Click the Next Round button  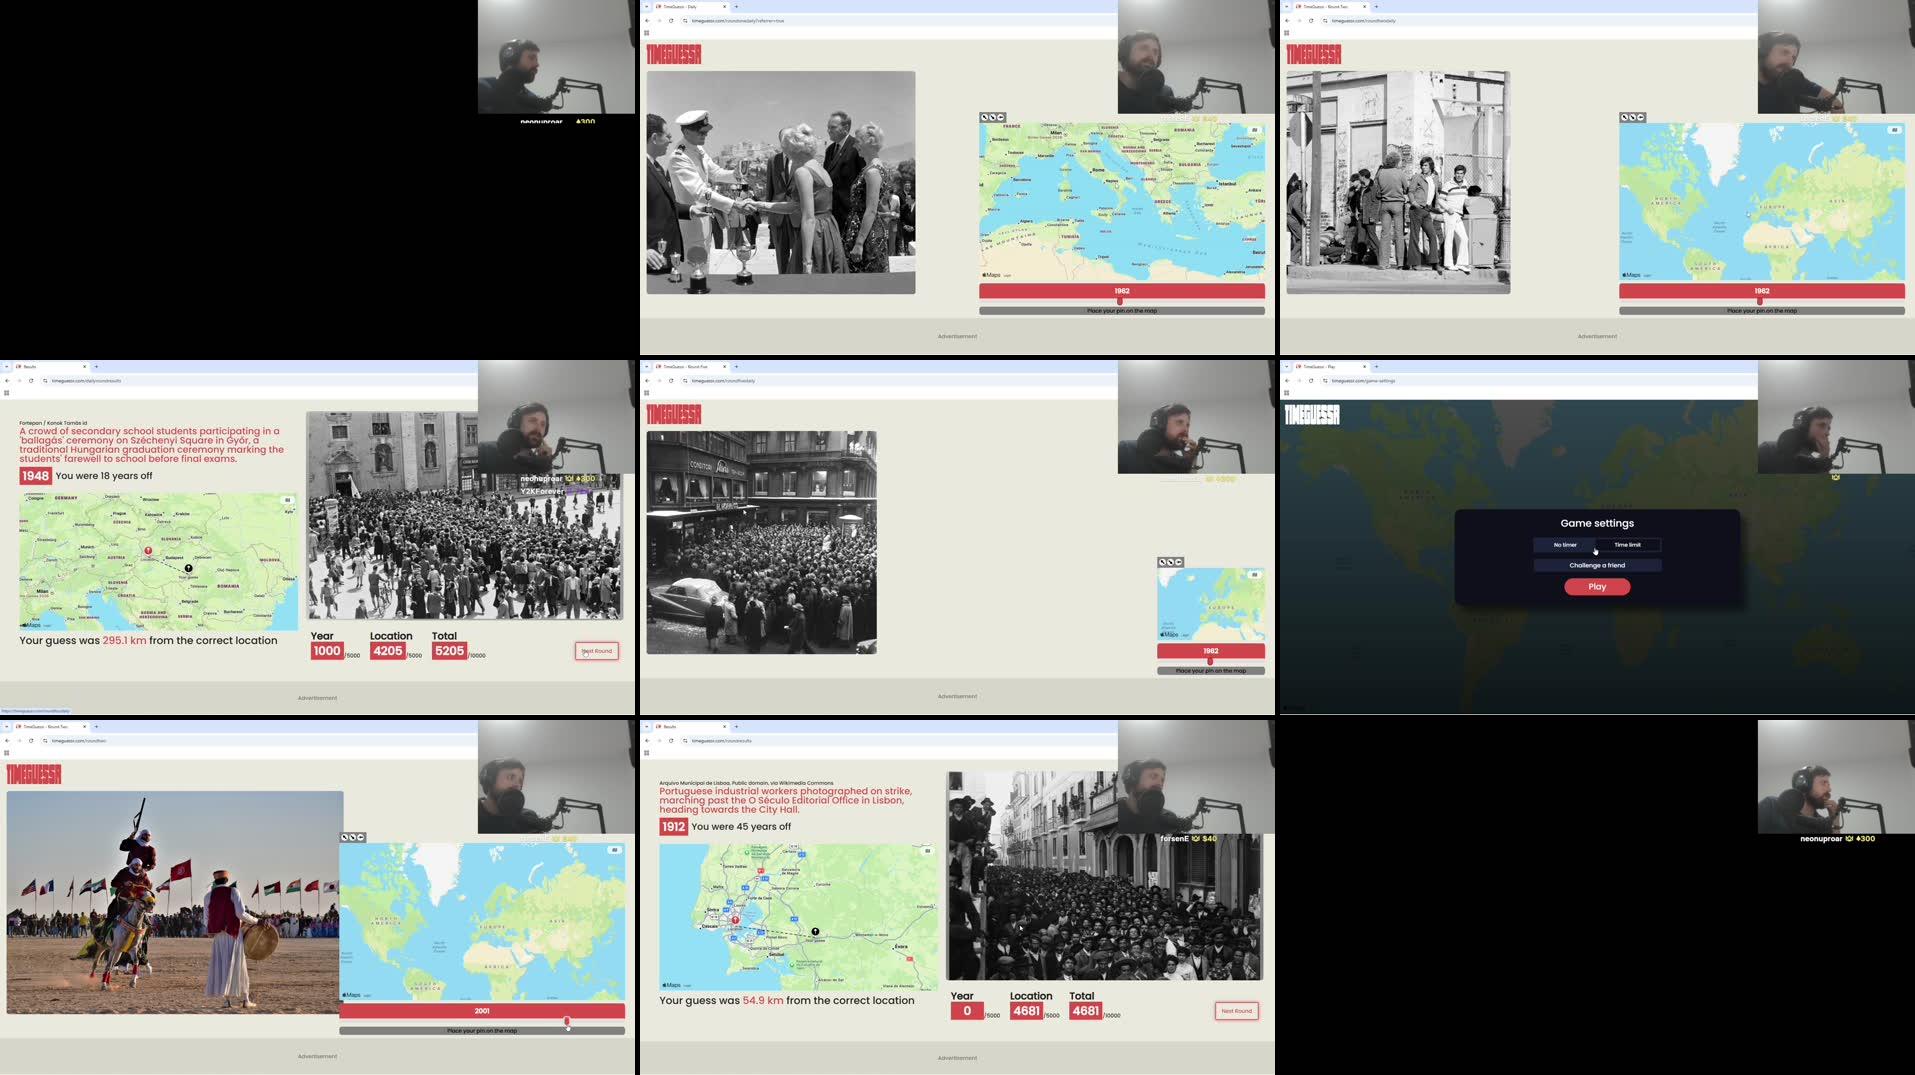tap(597, 651)
